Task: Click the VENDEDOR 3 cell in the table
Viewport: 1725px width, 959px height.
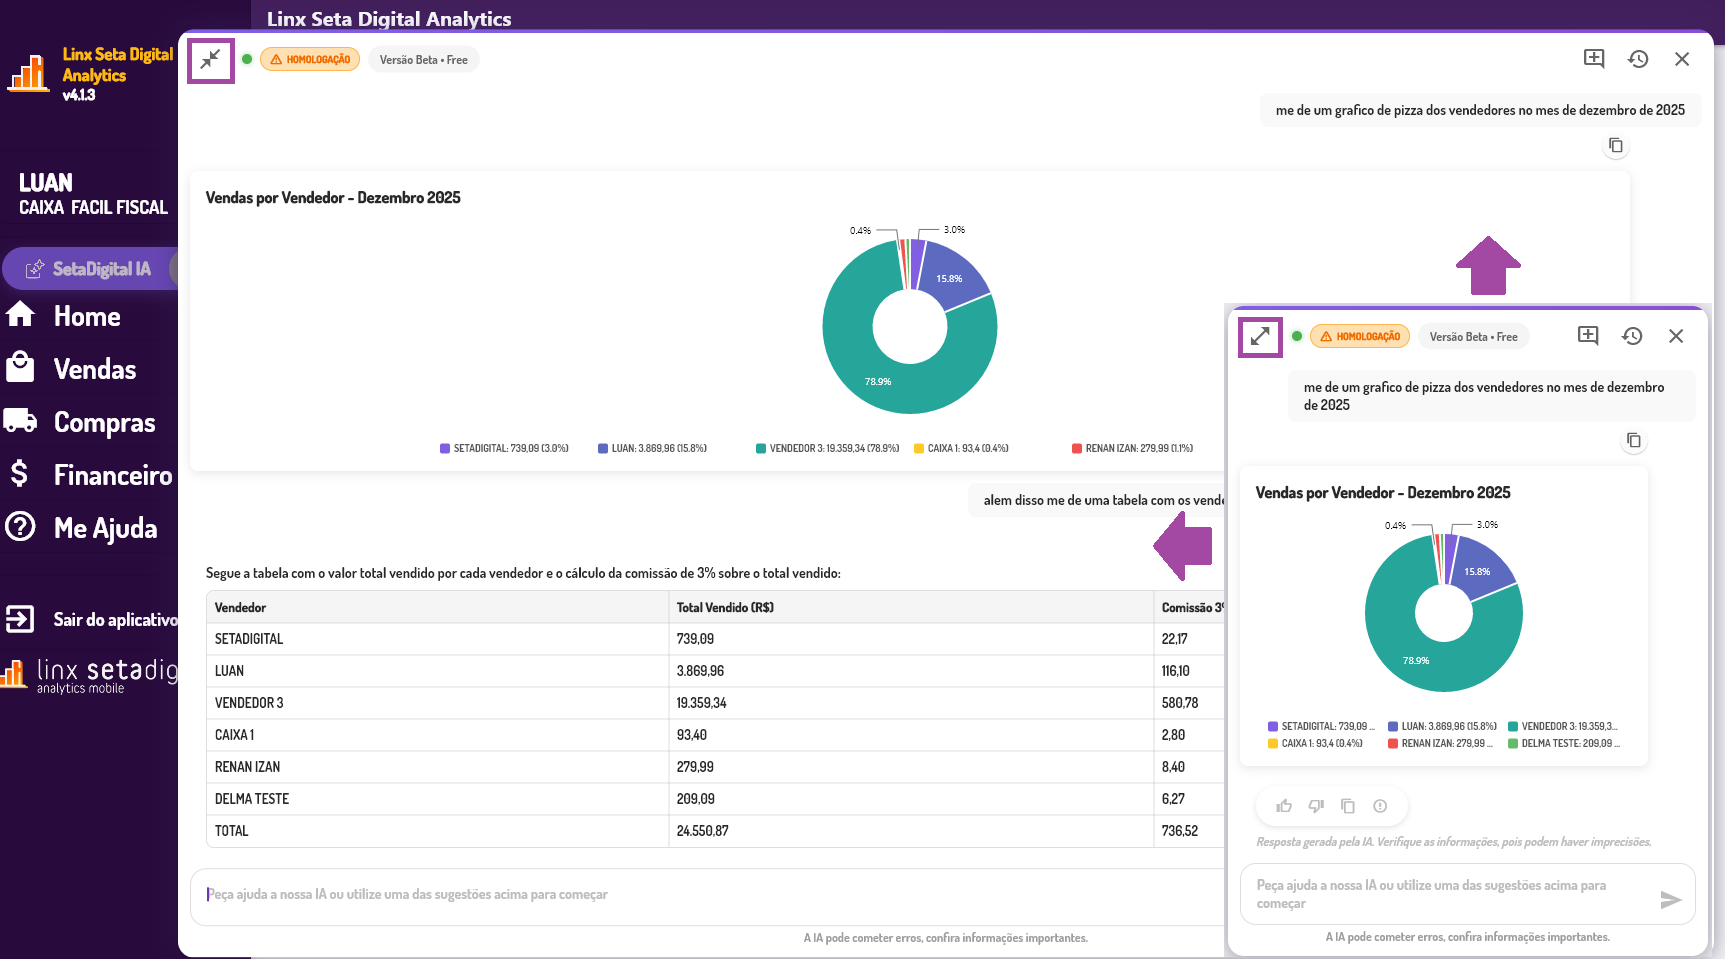Action: pos(437,703)
